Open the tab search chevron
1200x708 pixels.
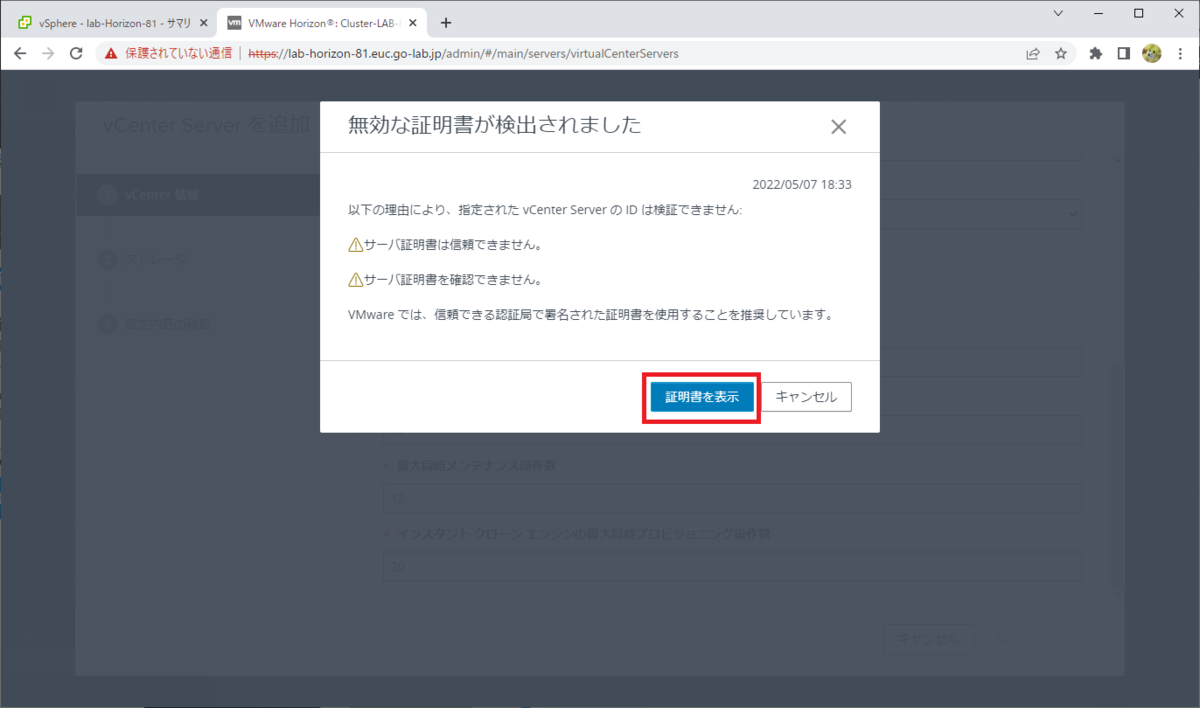click(1058, 13)
